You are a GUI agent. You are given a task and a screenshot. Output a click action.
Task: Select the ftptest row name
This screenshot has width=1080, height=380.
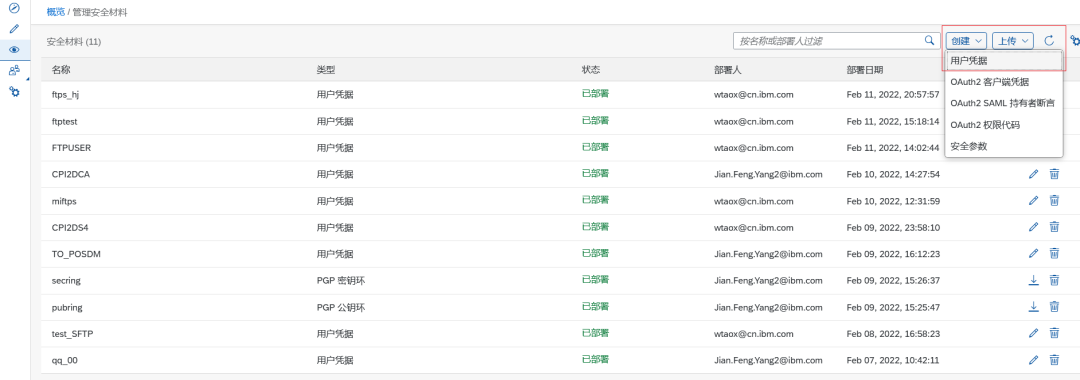[66, 121]
